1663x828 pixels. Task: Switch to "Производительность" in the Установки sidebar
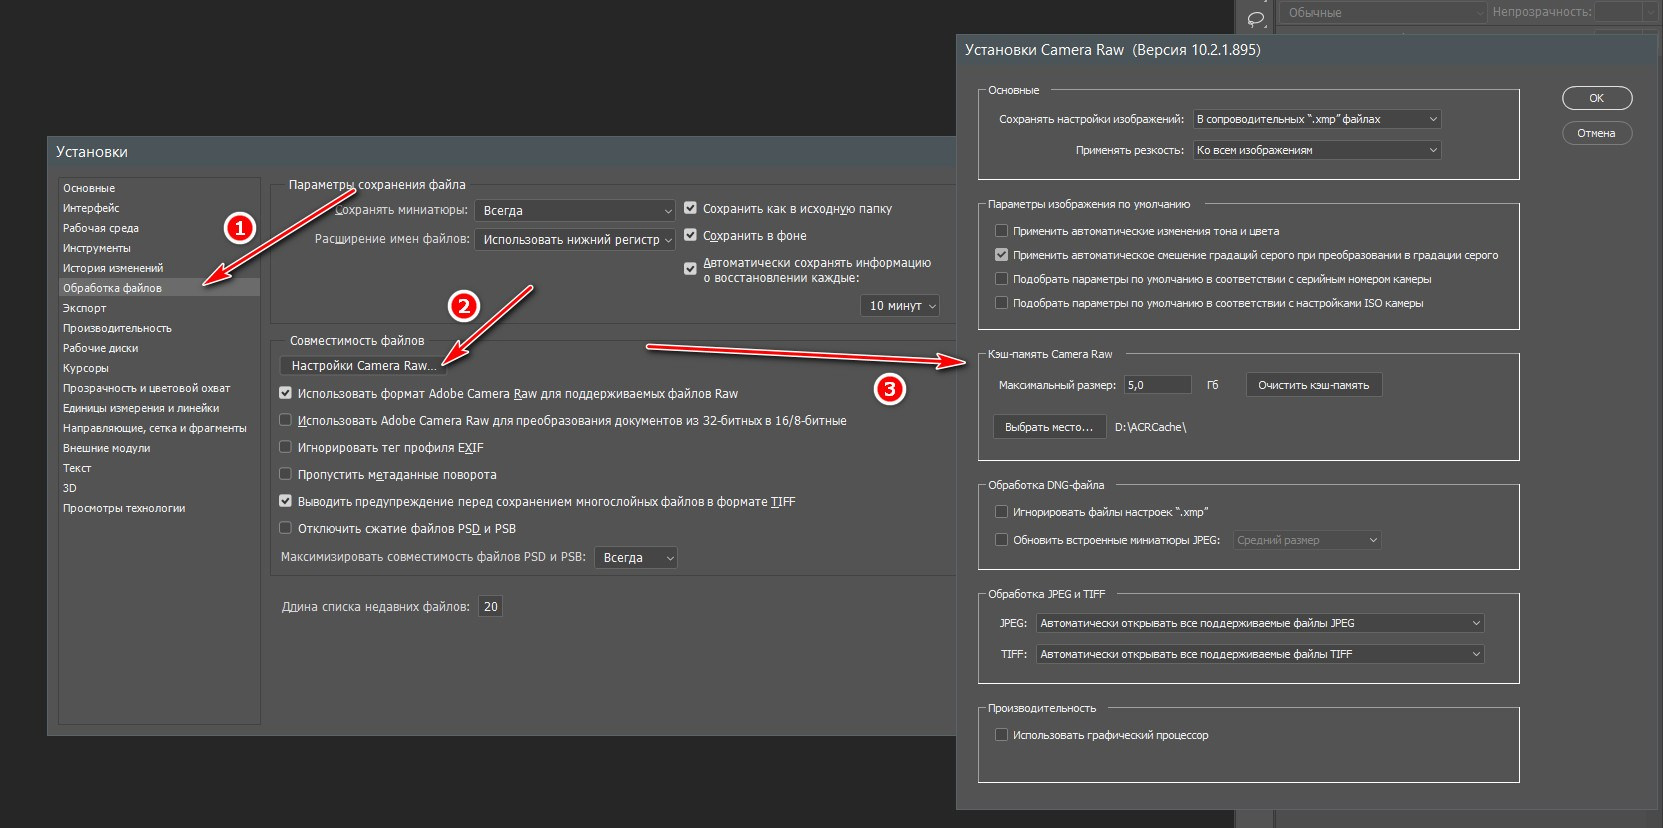117,328
